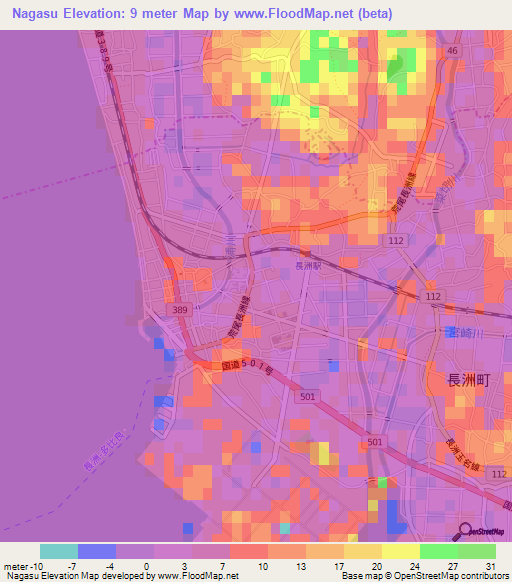The height and width of the screenshot is (582, 512).
Task: Click the lower-right 501 road shield
Action: (375, 442)
